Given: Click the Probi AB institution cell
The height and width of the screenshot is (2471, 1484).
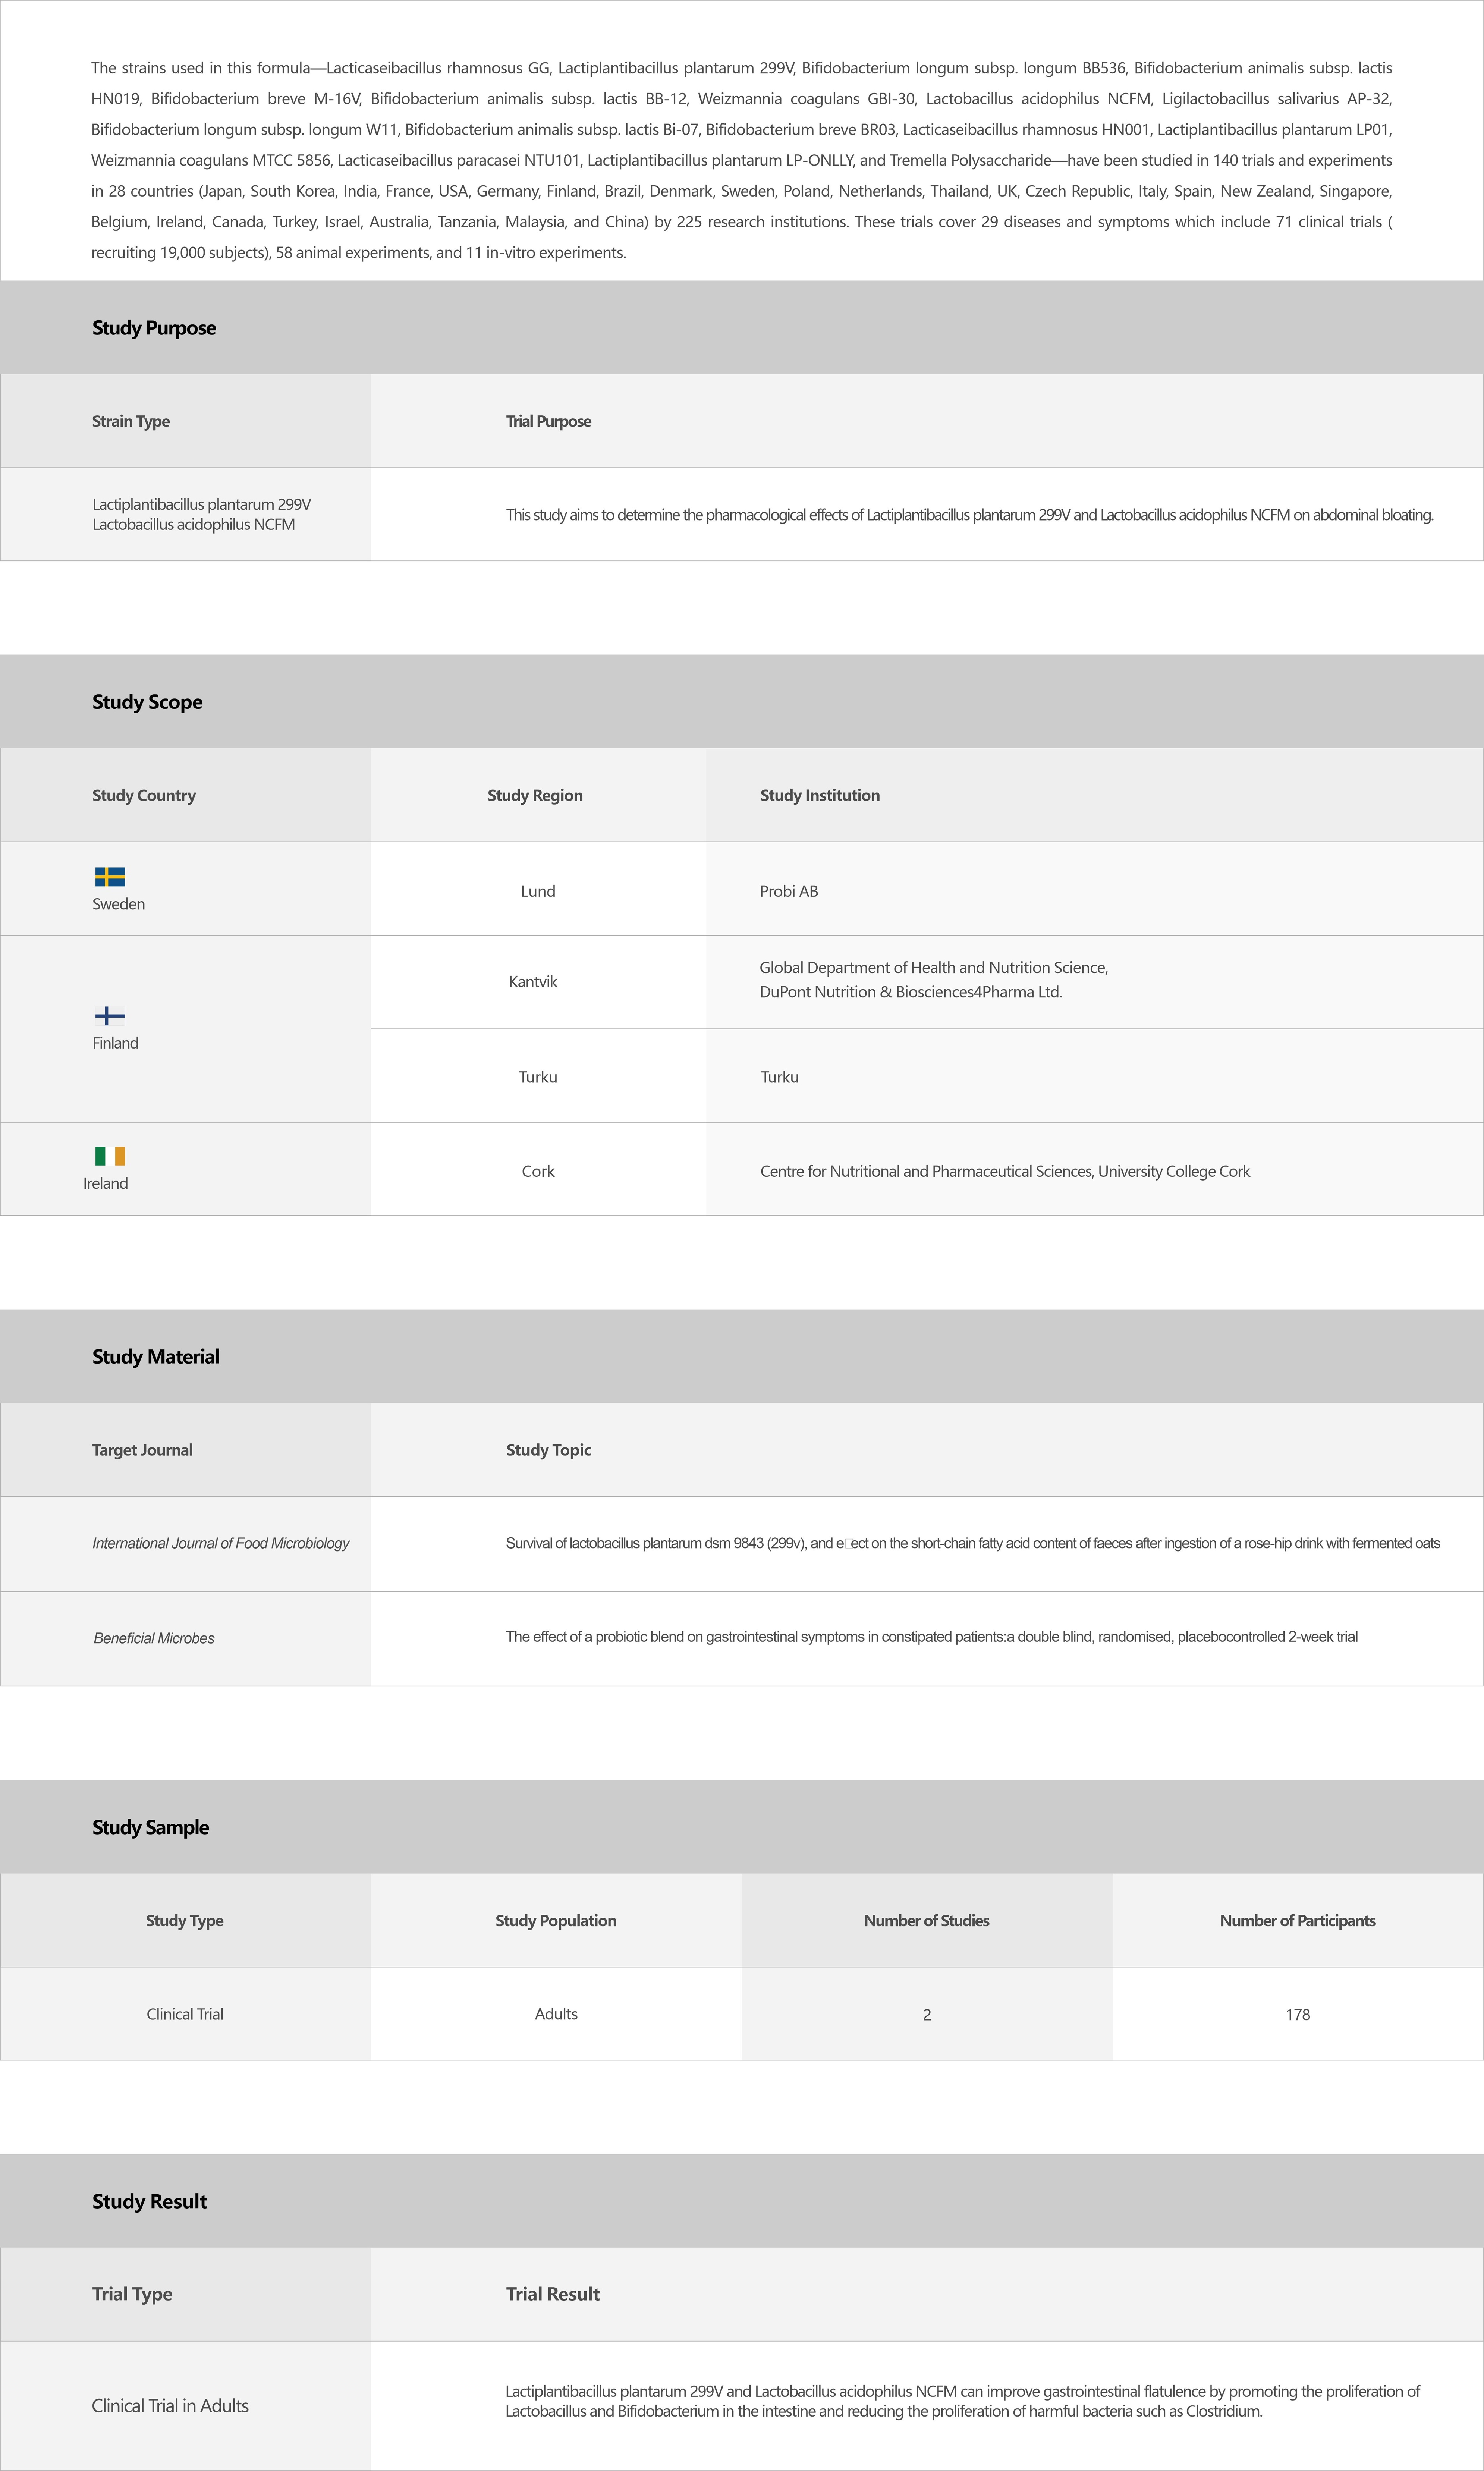Looking at the screenshot, I should tap(789, 891).
